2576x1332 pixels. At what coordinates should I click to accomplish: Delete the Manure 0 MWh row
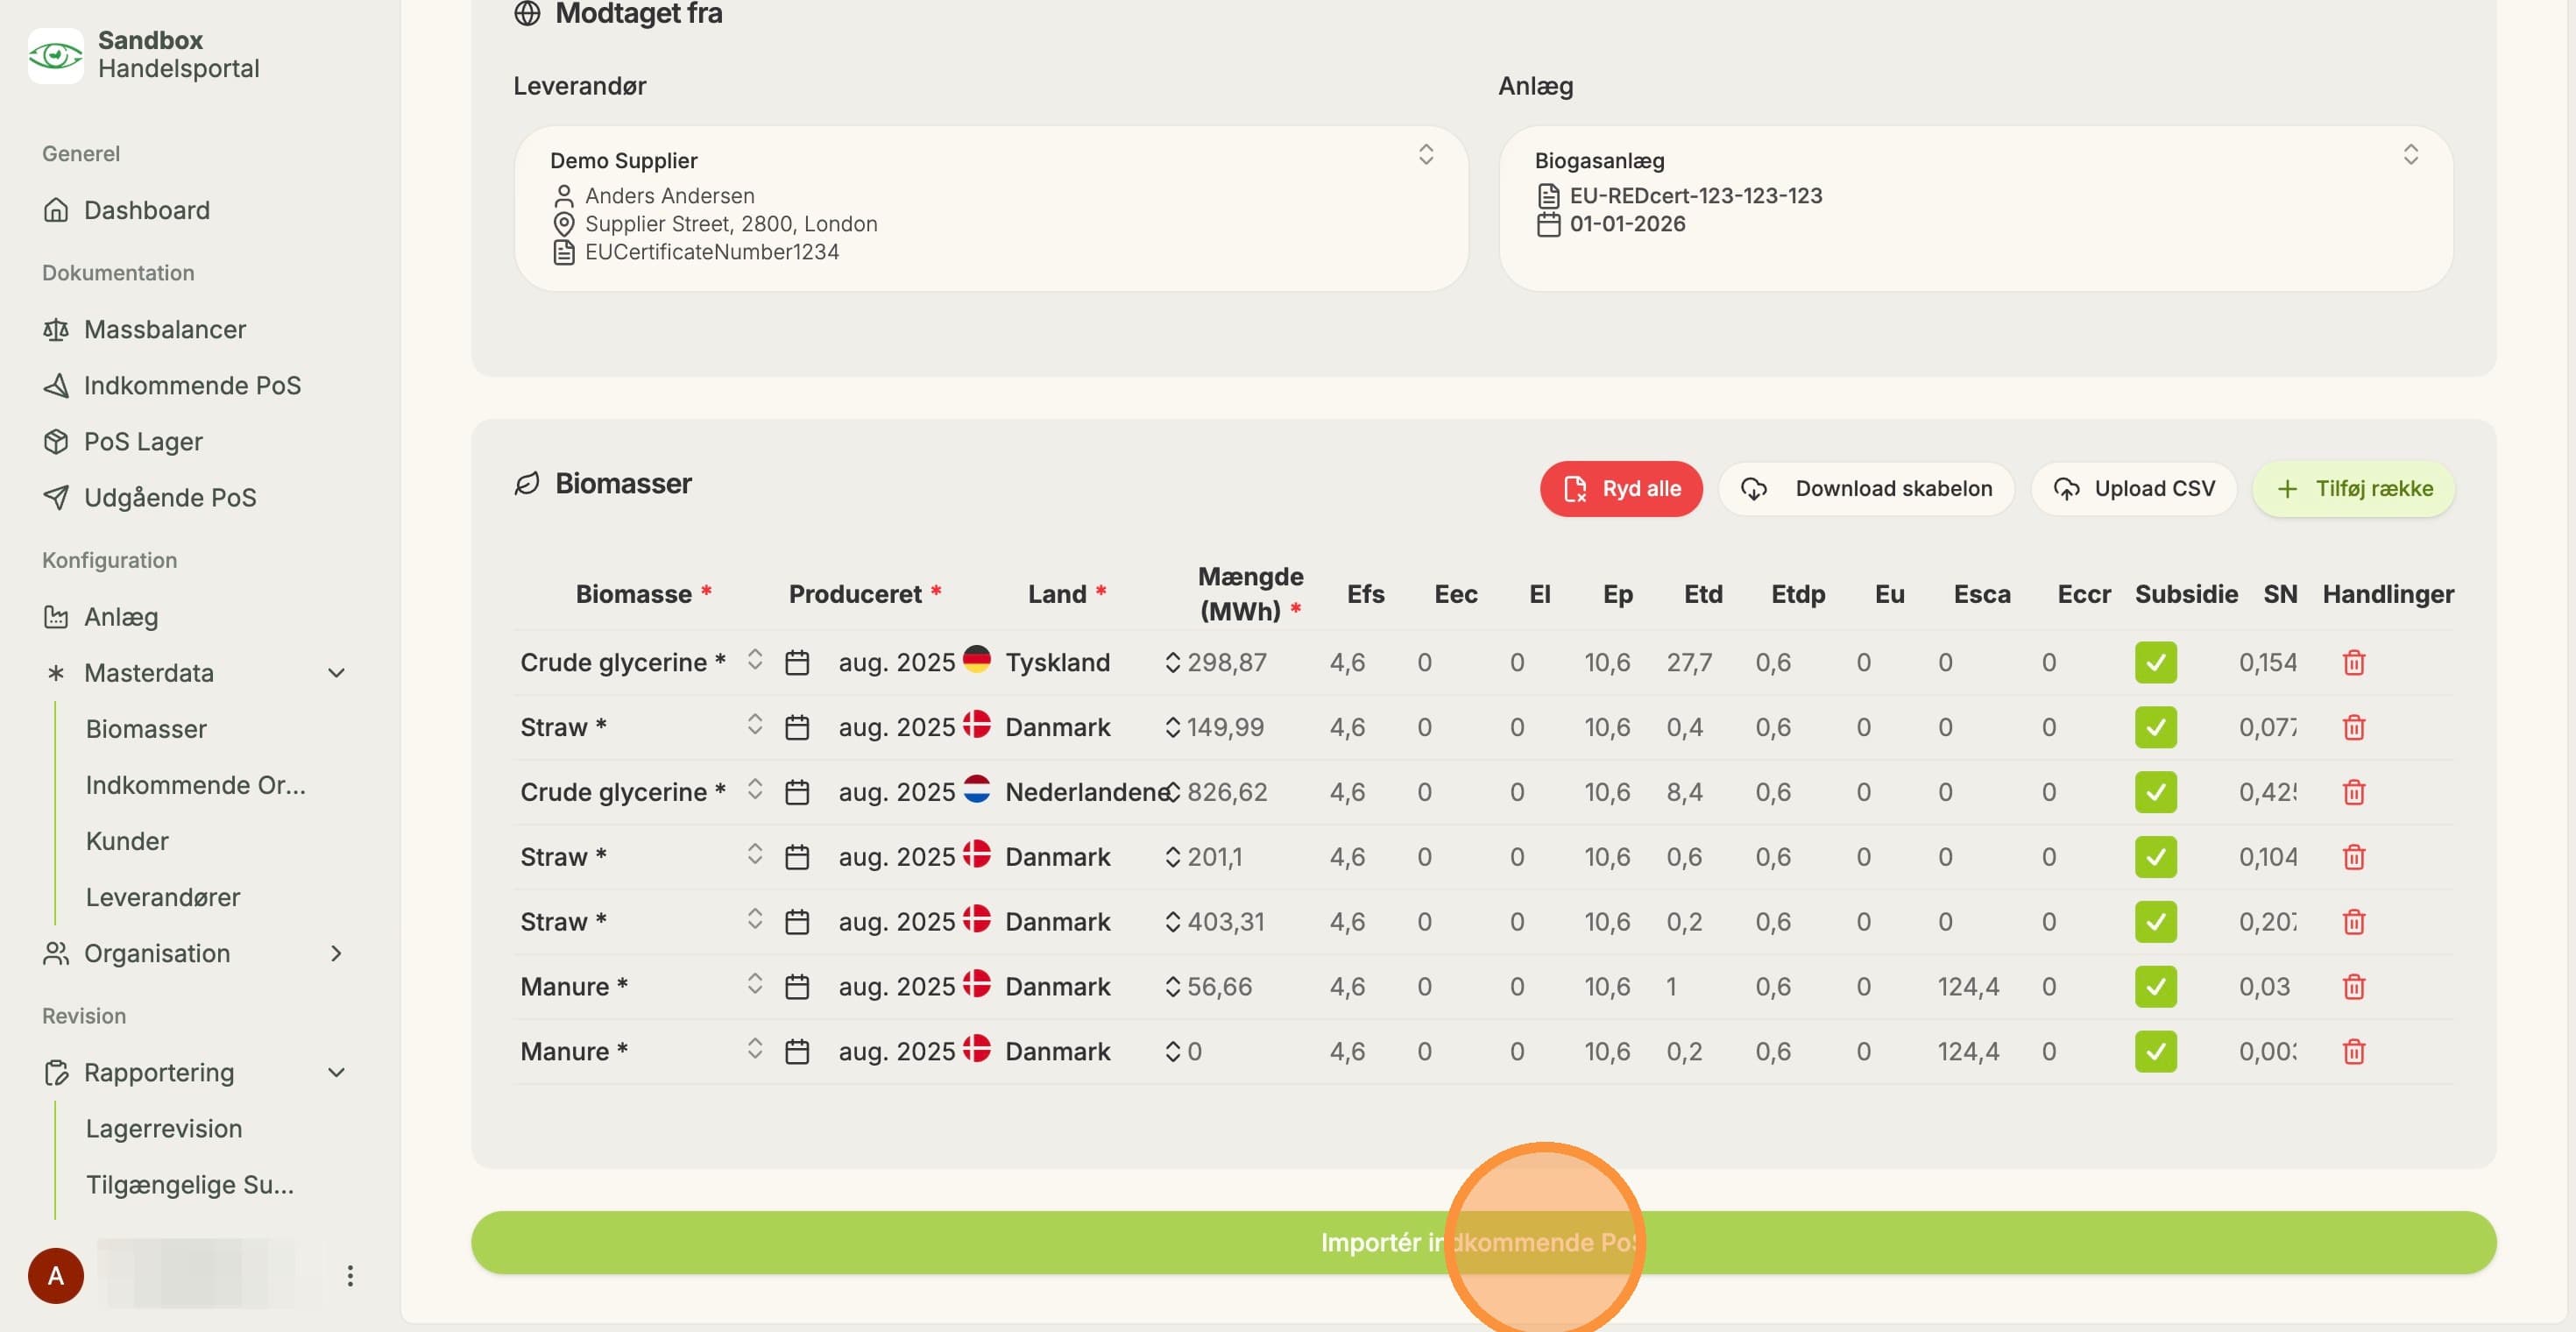(2354, 1051)
